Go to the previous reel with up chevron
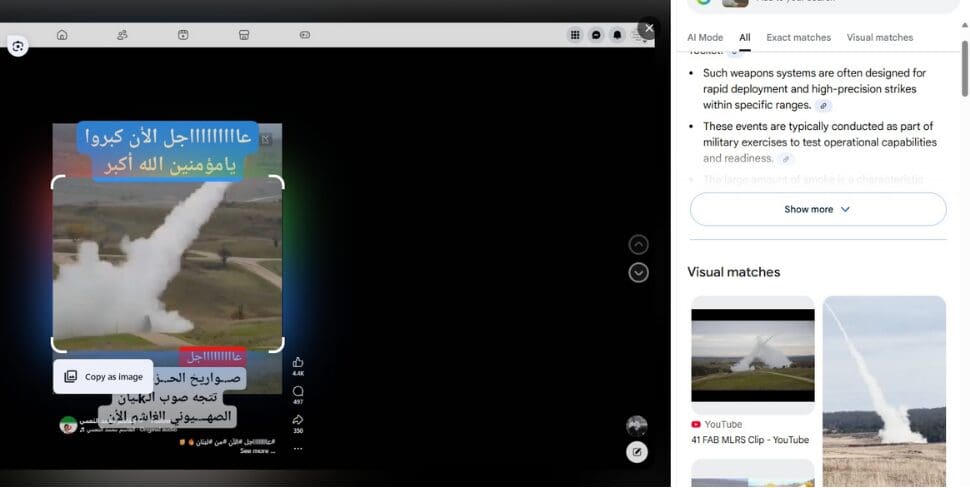The image size is (970, 488). point(639,245)
